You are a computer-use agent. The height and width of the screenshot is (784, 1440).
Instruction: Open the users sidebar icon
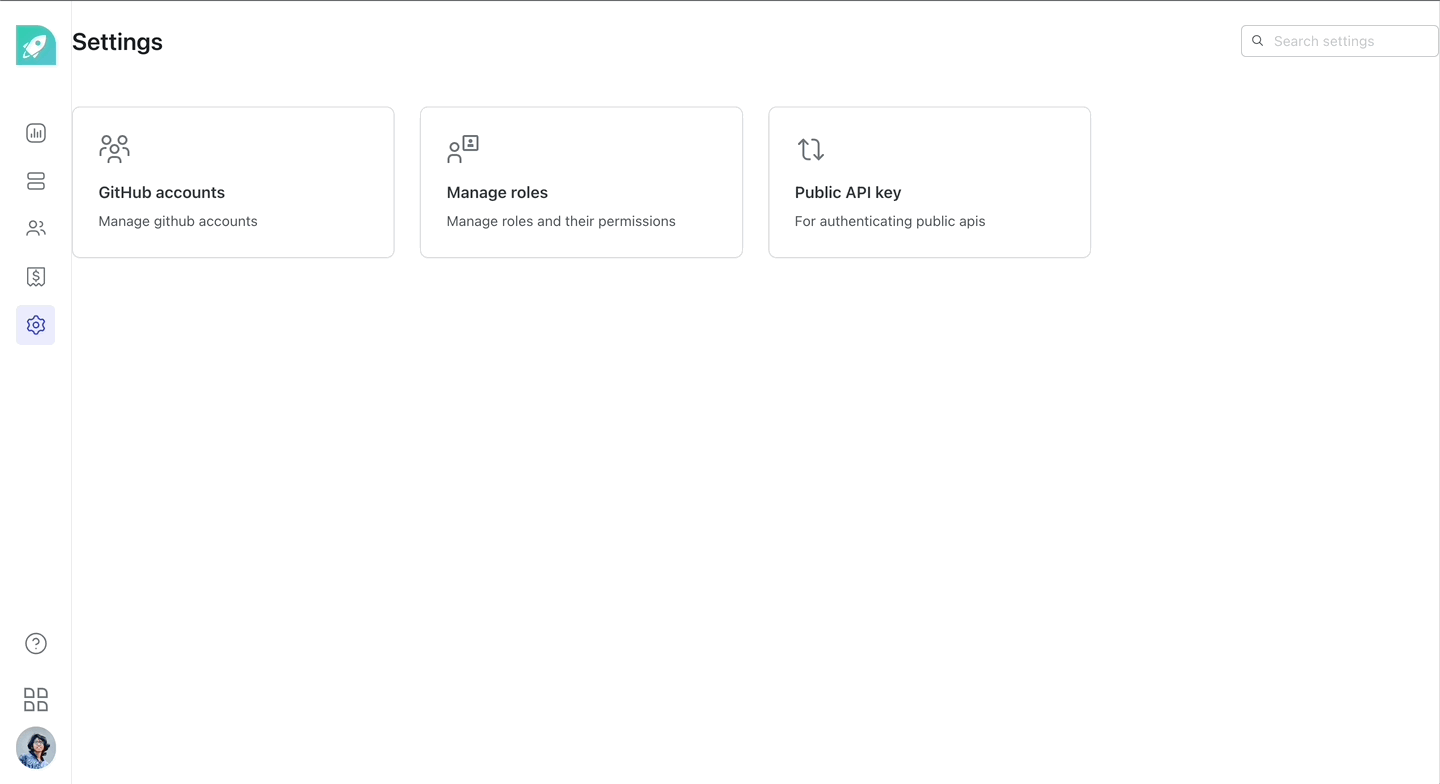pos(36,229)
